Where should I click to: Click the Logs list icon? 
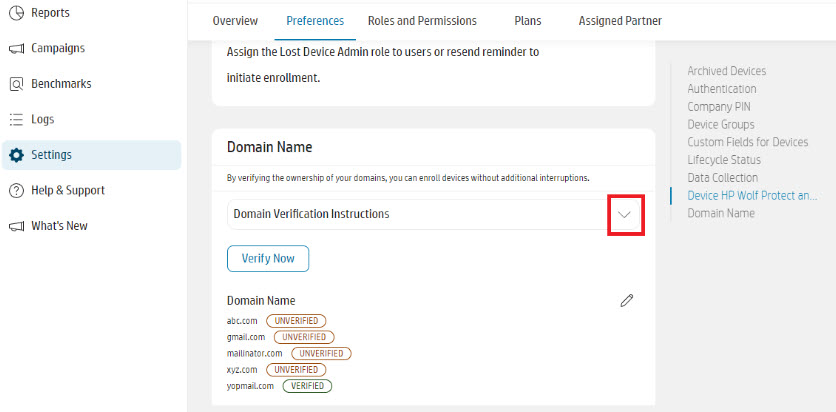click(16, 119)
